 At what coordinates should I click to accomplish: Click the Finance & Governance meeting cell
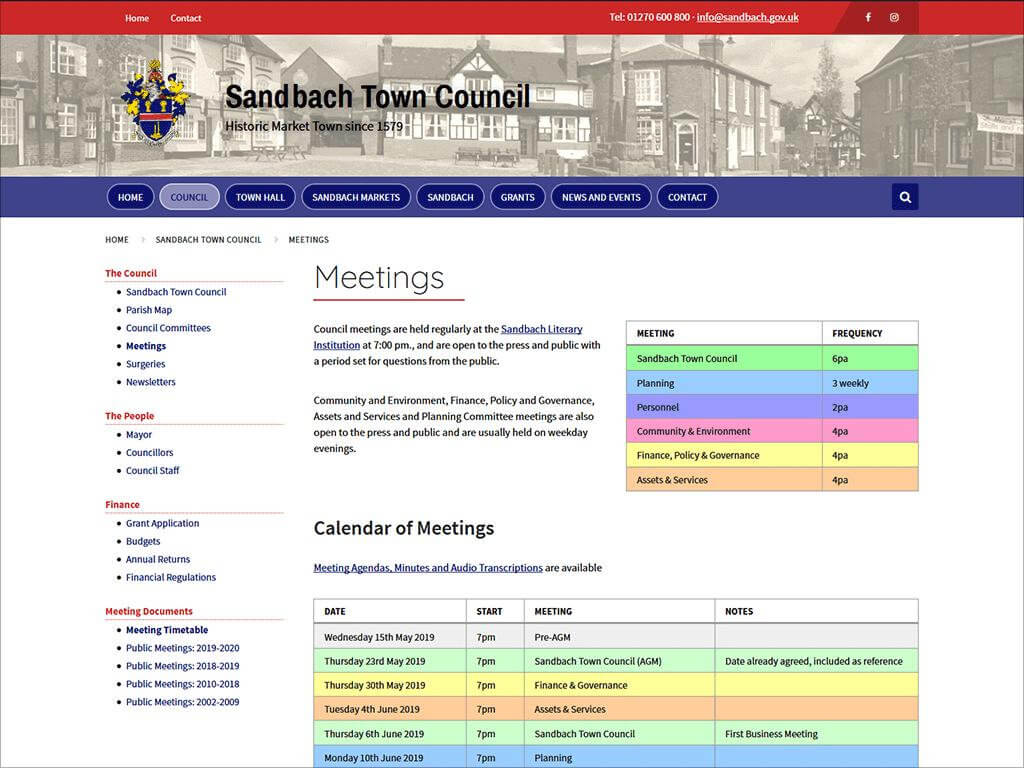pyautogui.click(x=619, y=685)
